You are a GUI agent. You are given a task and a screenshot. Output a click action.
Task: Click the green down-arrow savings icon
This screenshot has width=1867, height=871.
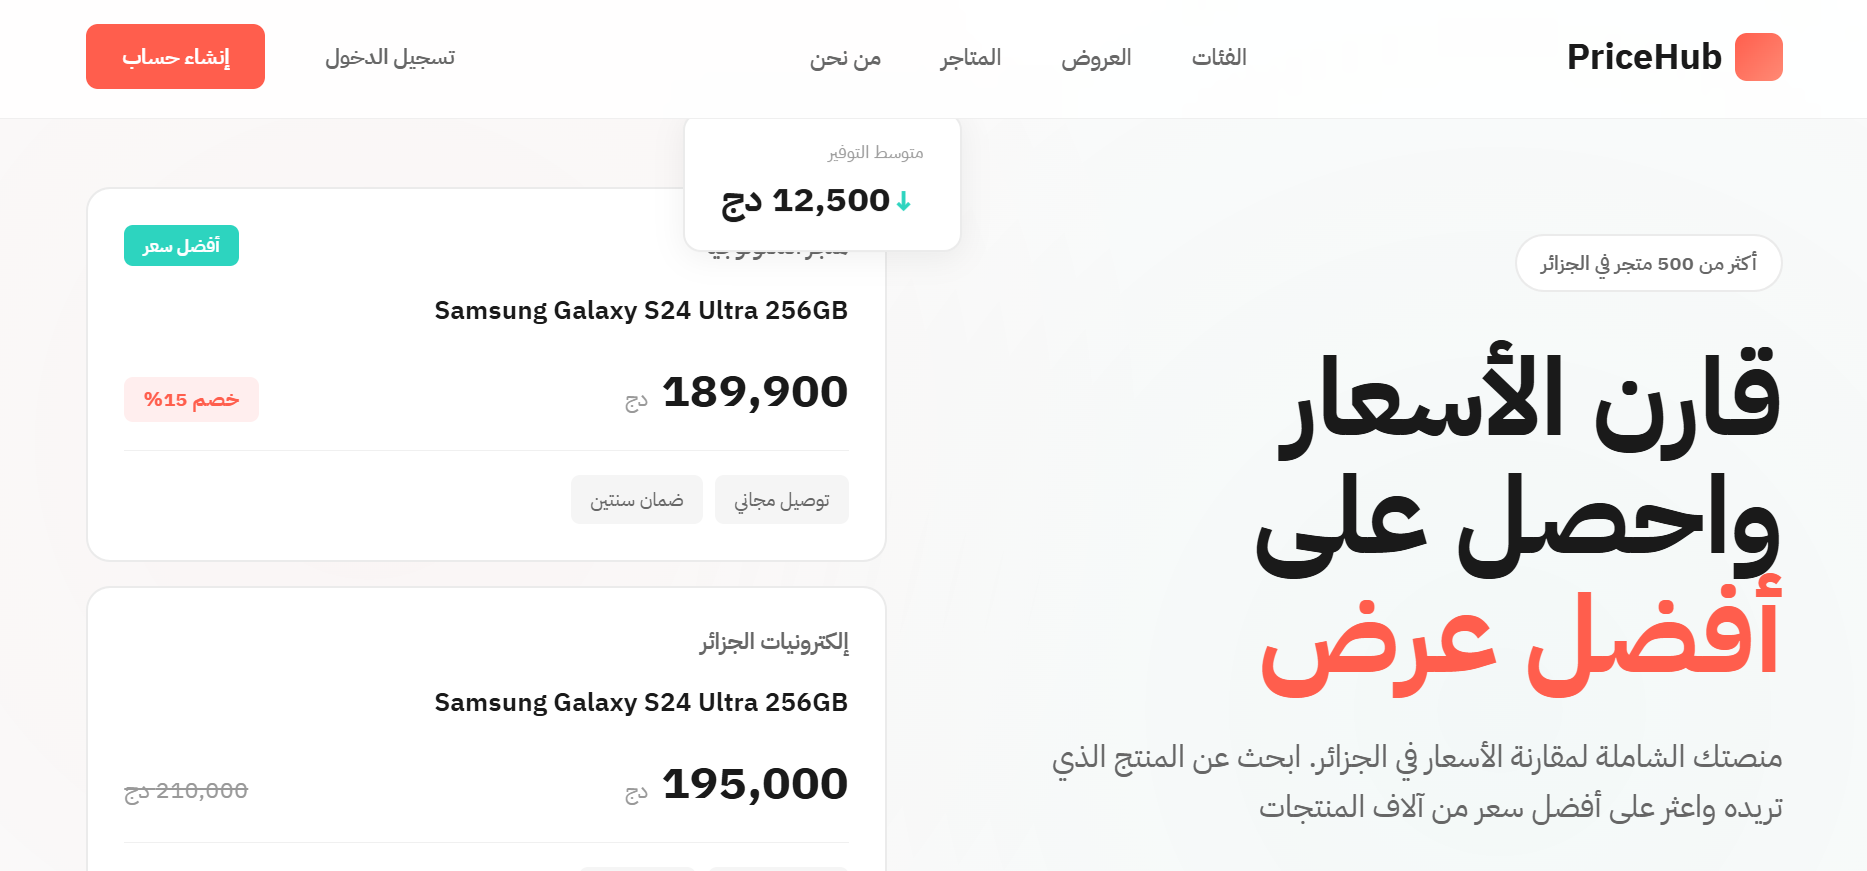pyautogui.click(x=903, y=201)
